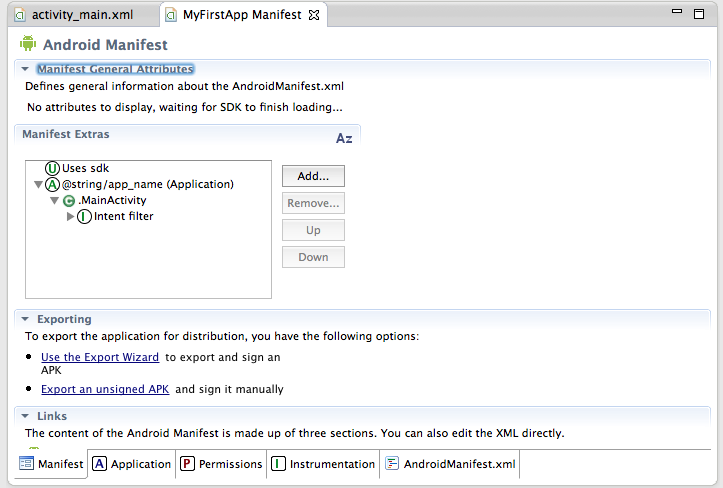The height and width of the screenshot is (488, 723).
Task: Collapse the Links section
Action: pos(25,416)
